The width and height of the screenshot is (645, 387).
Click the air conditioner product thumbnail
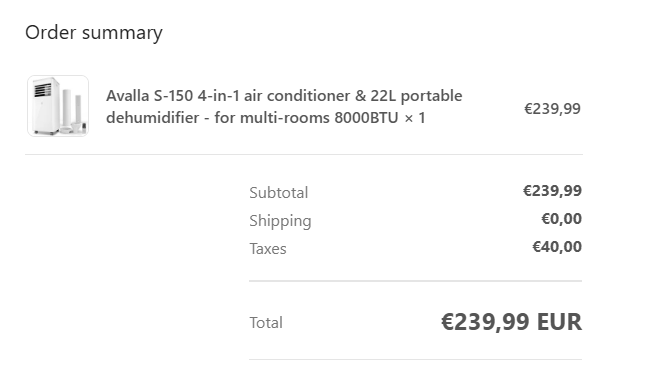click(58, 106)
